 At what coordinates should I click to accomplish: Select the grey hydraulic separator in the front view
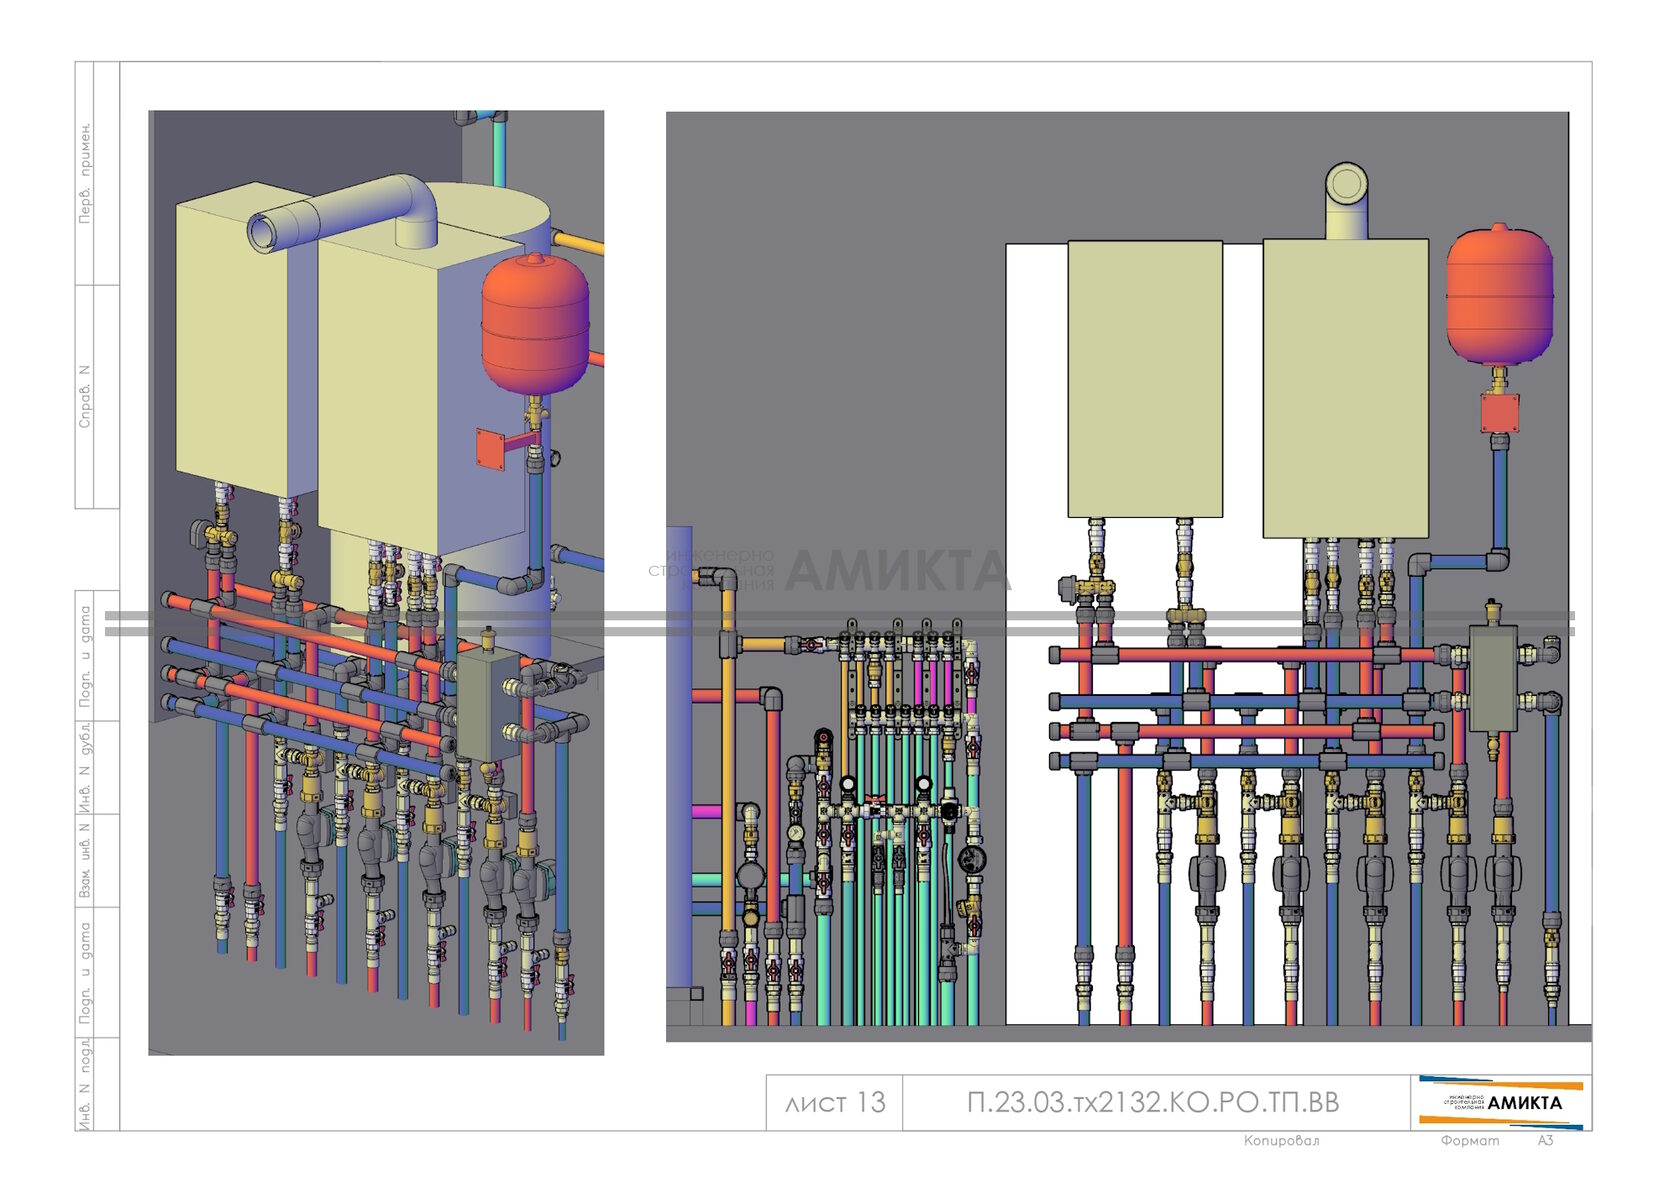coord(1493,680)
